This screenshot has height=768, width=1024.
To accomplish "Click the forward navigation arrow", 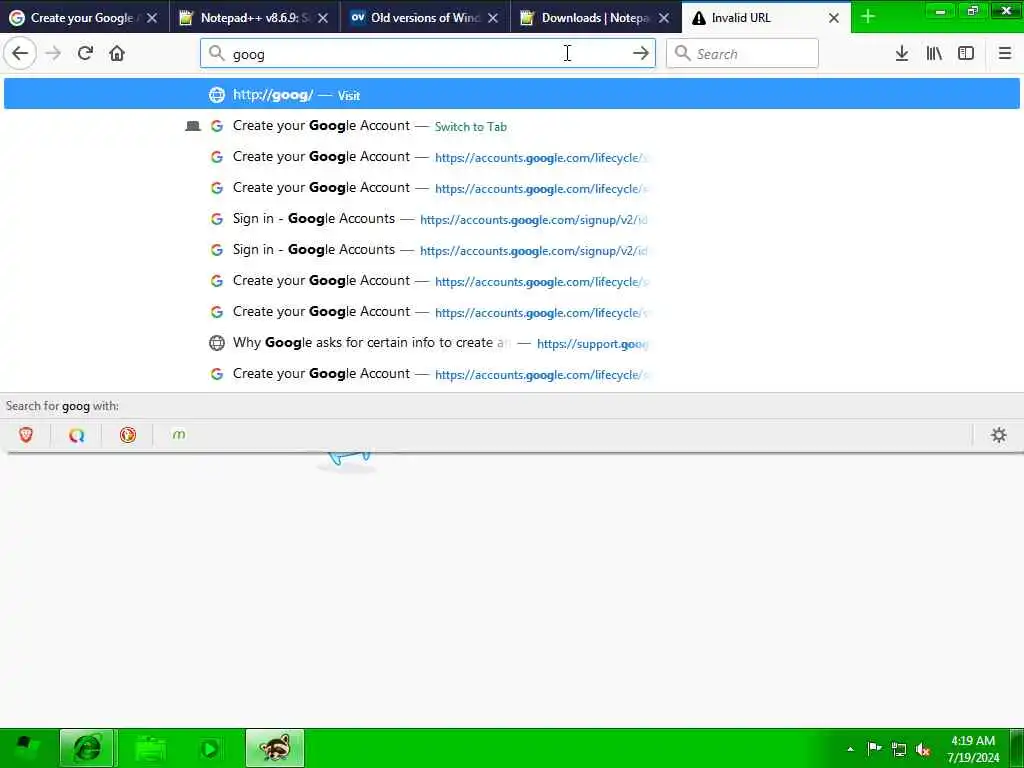I will click(x=54, y=54).
